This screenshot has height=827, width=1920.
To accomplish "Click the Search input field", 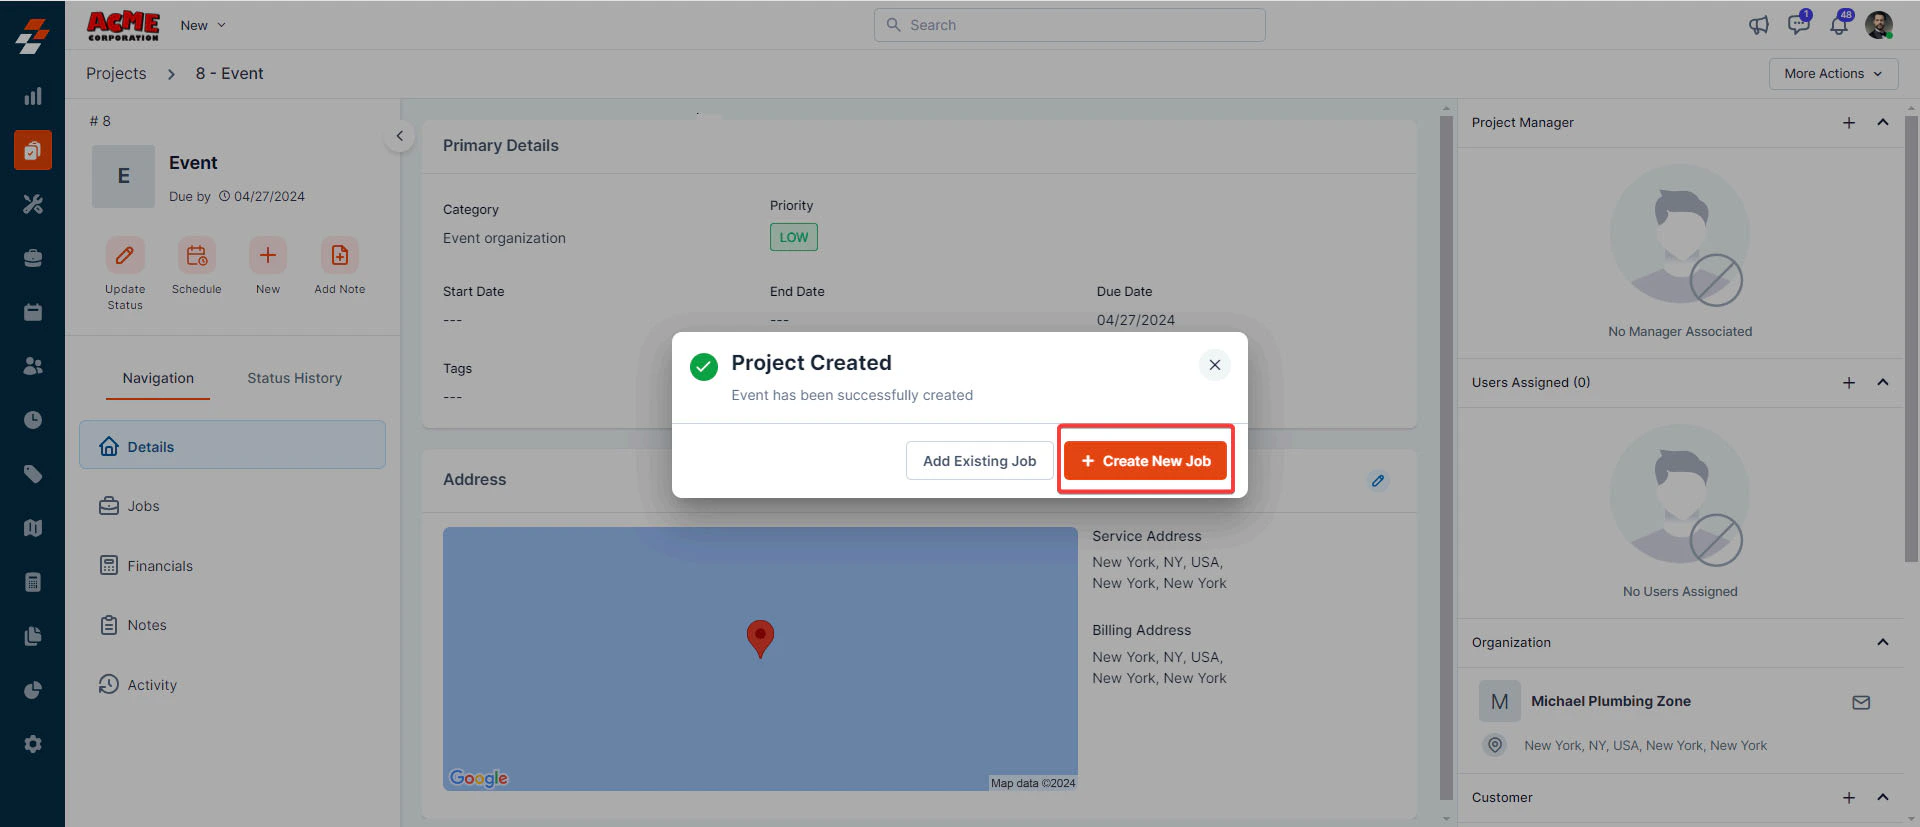I will click(1070, 25).
